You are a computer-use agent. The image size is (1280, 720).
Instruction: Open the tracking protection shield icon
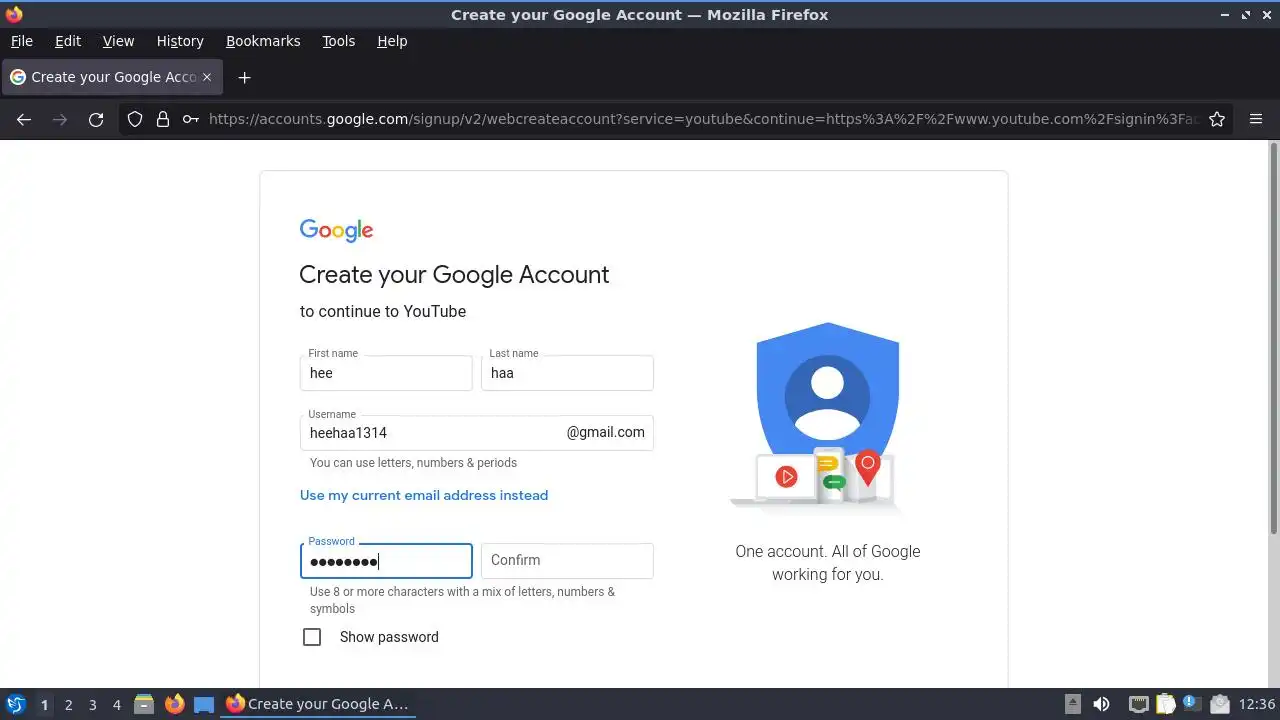pos(135,119)
